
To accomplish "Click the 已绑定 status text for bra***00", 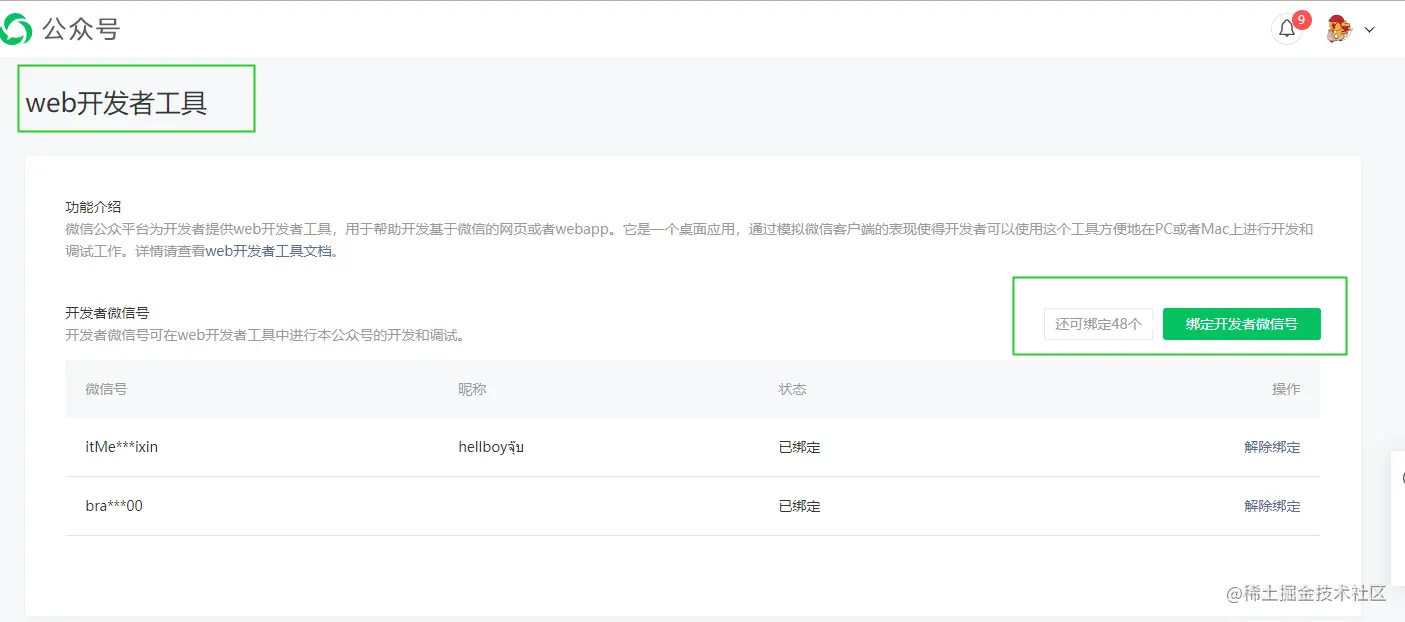I will (x=799, y=506).
